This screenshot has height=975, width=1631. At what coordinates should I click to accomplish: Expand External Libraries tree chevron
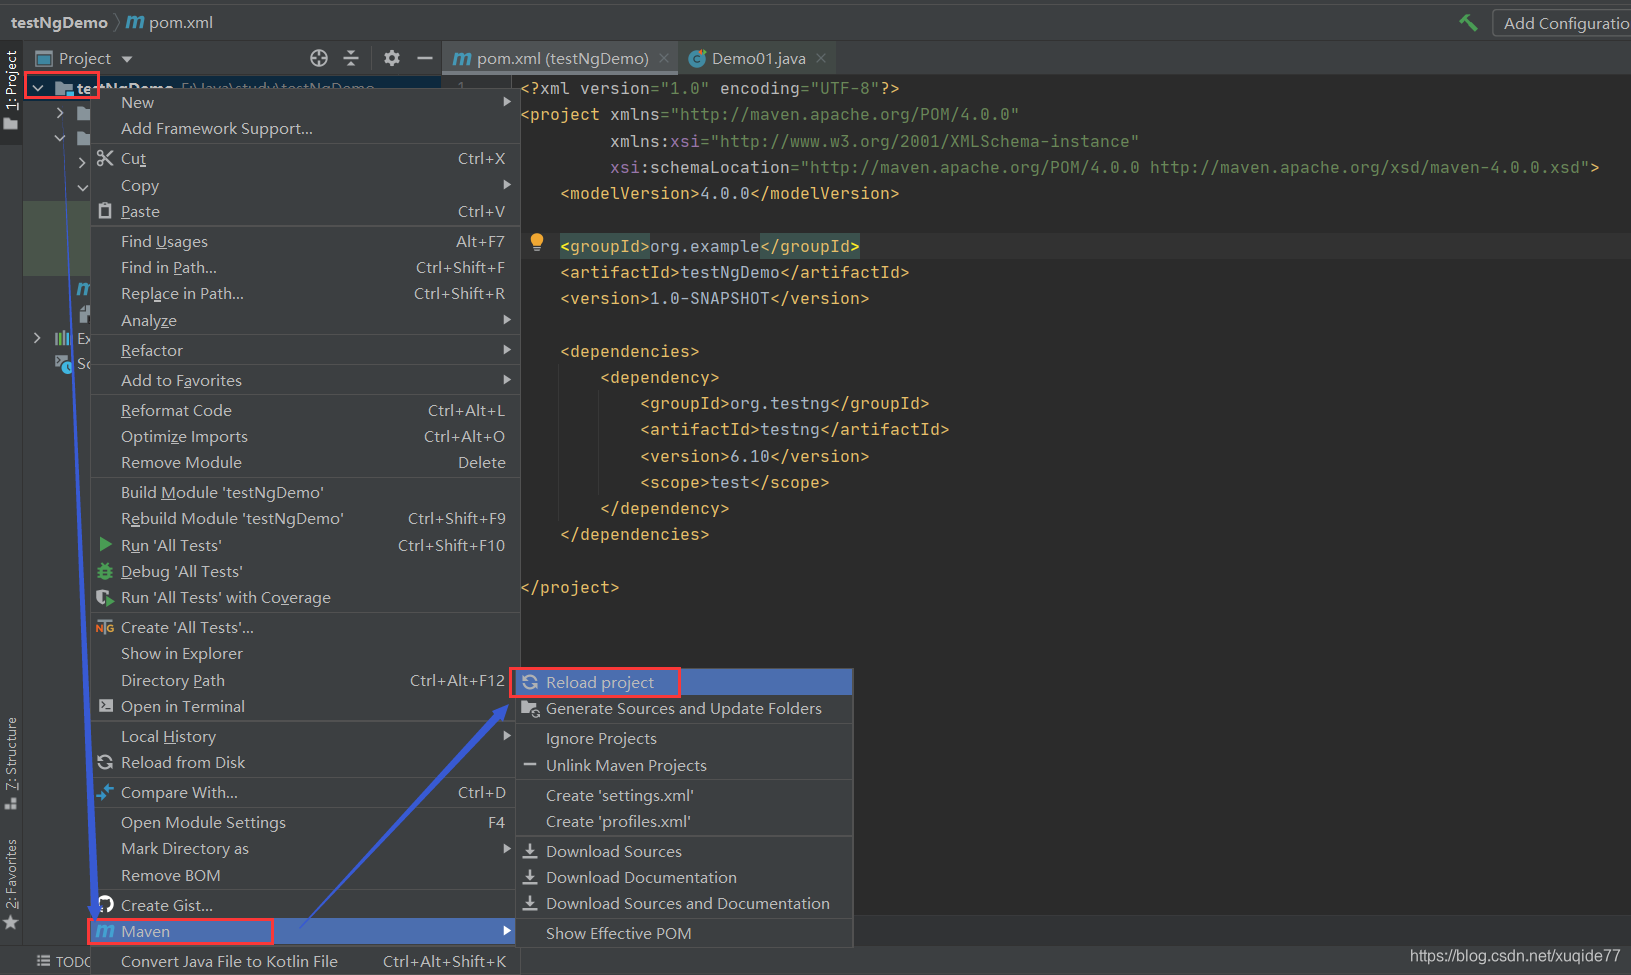pos(37,338)
